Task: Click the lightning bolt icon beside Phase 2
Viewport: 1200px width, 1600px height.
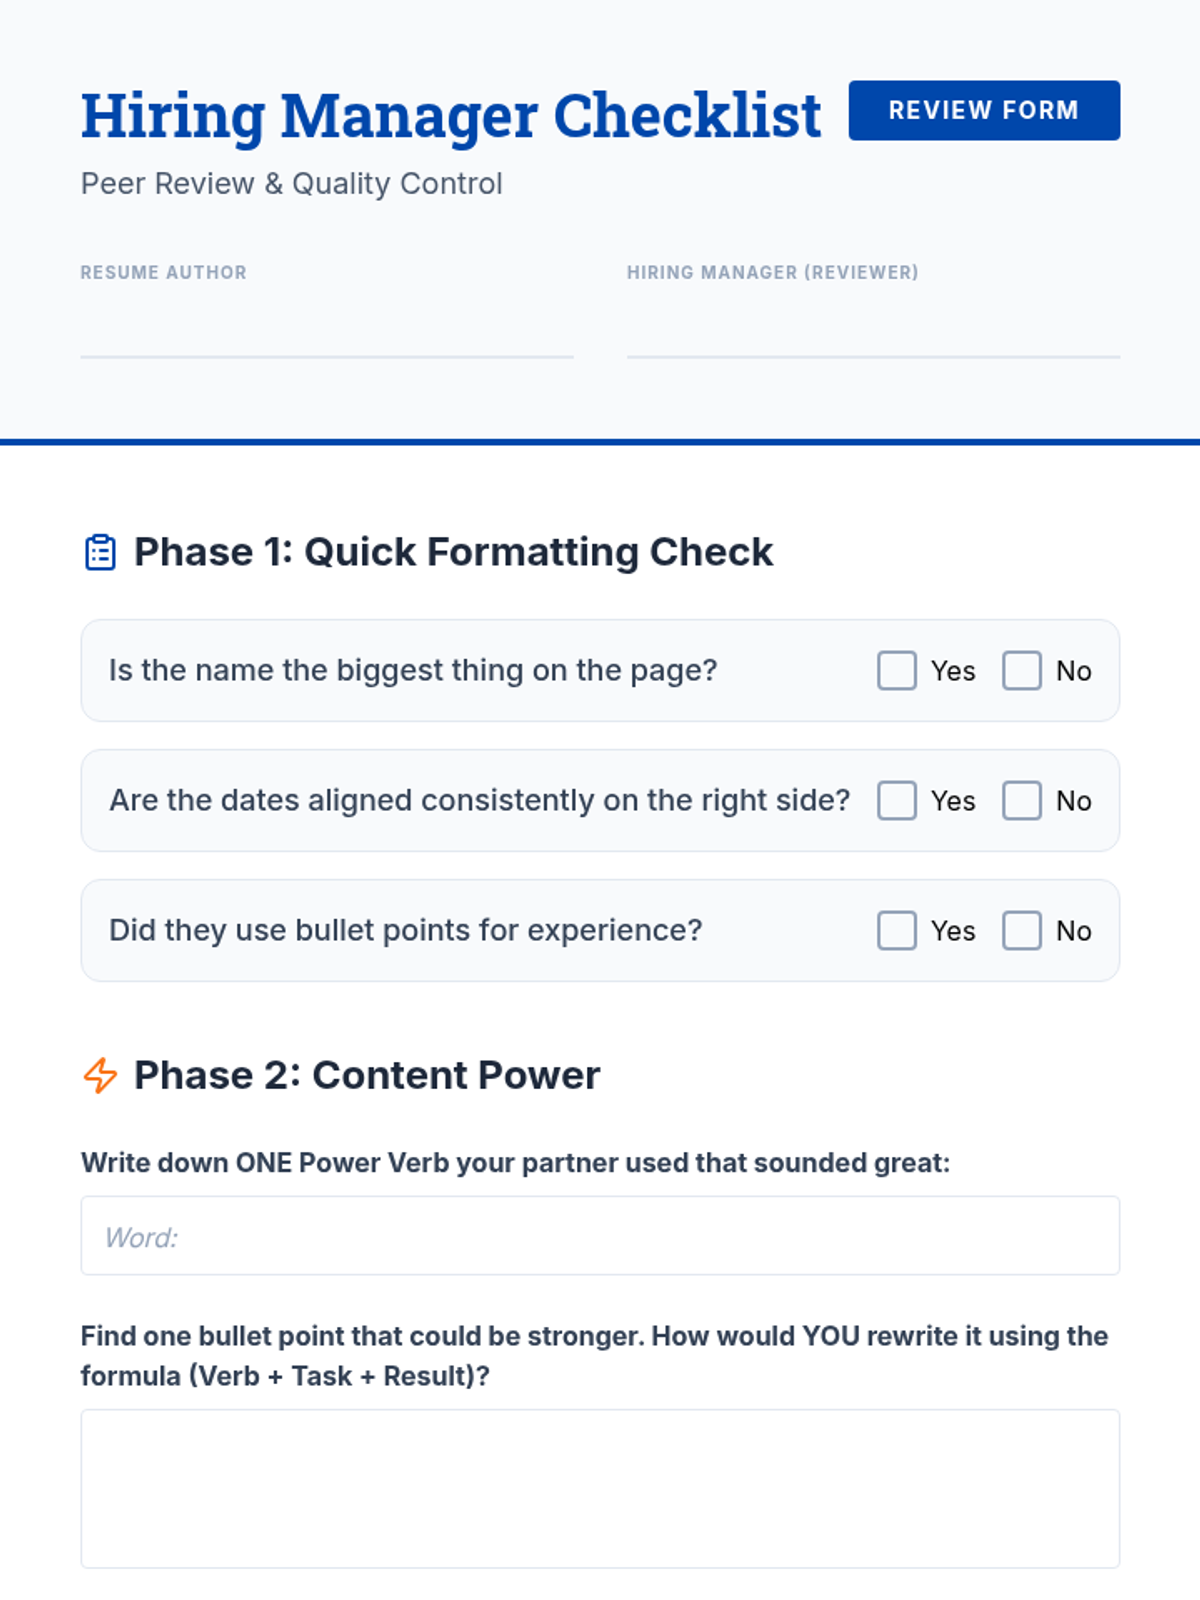Action: click(100, 1076)
